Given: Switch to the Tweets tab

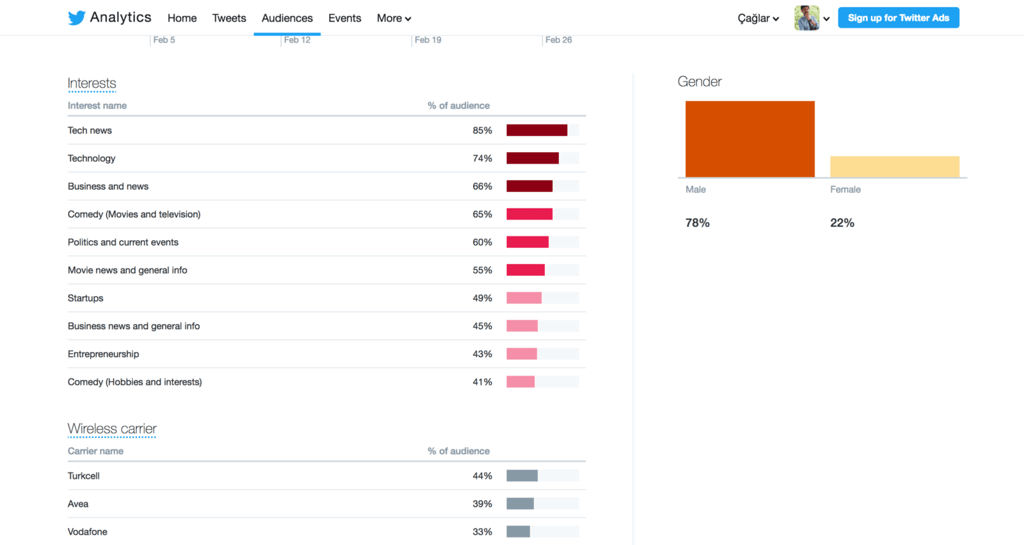Looking at the screenshot, I should pos(229,18).
